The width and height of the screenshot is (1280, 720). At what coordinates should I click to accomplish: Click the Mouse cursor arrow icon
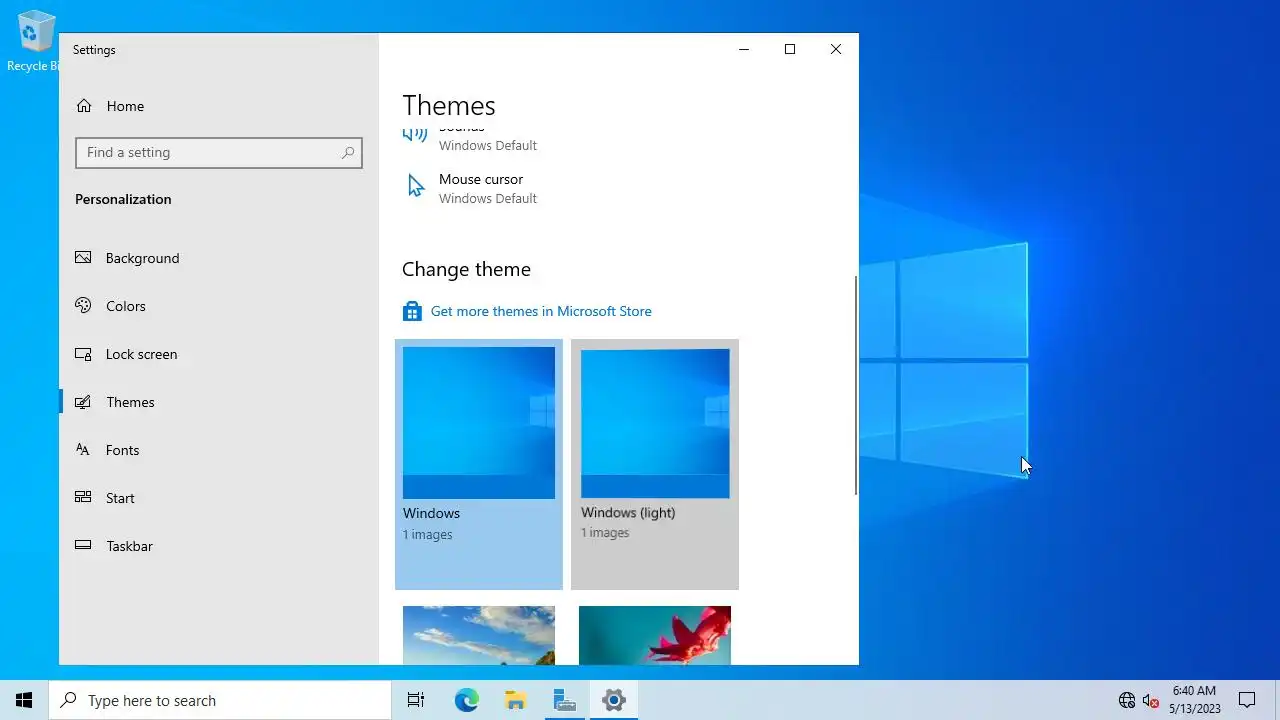coord(416,186)
